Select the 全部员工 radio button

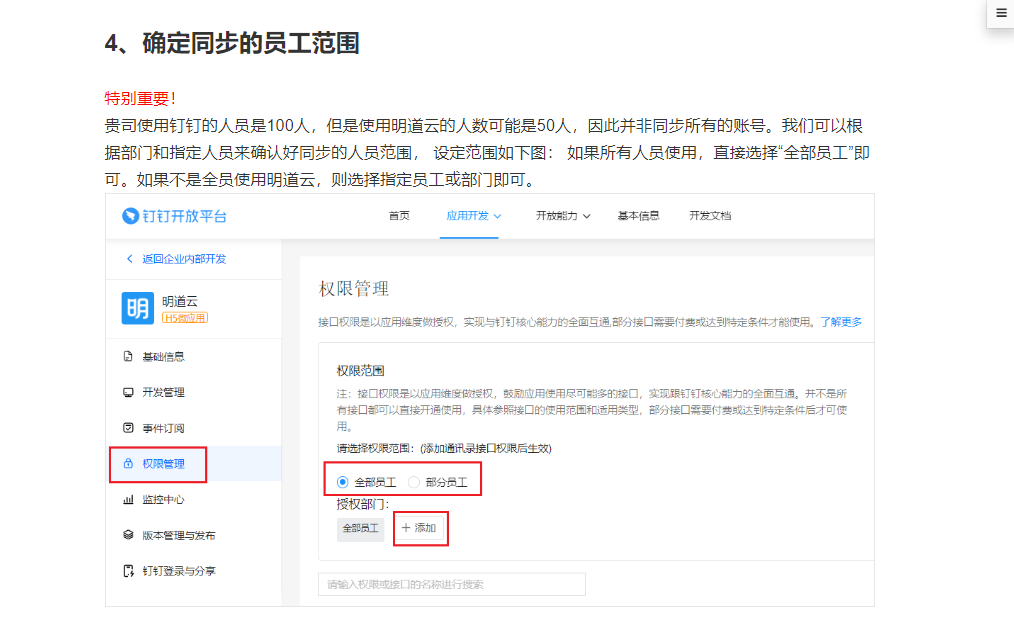point(344,482)
